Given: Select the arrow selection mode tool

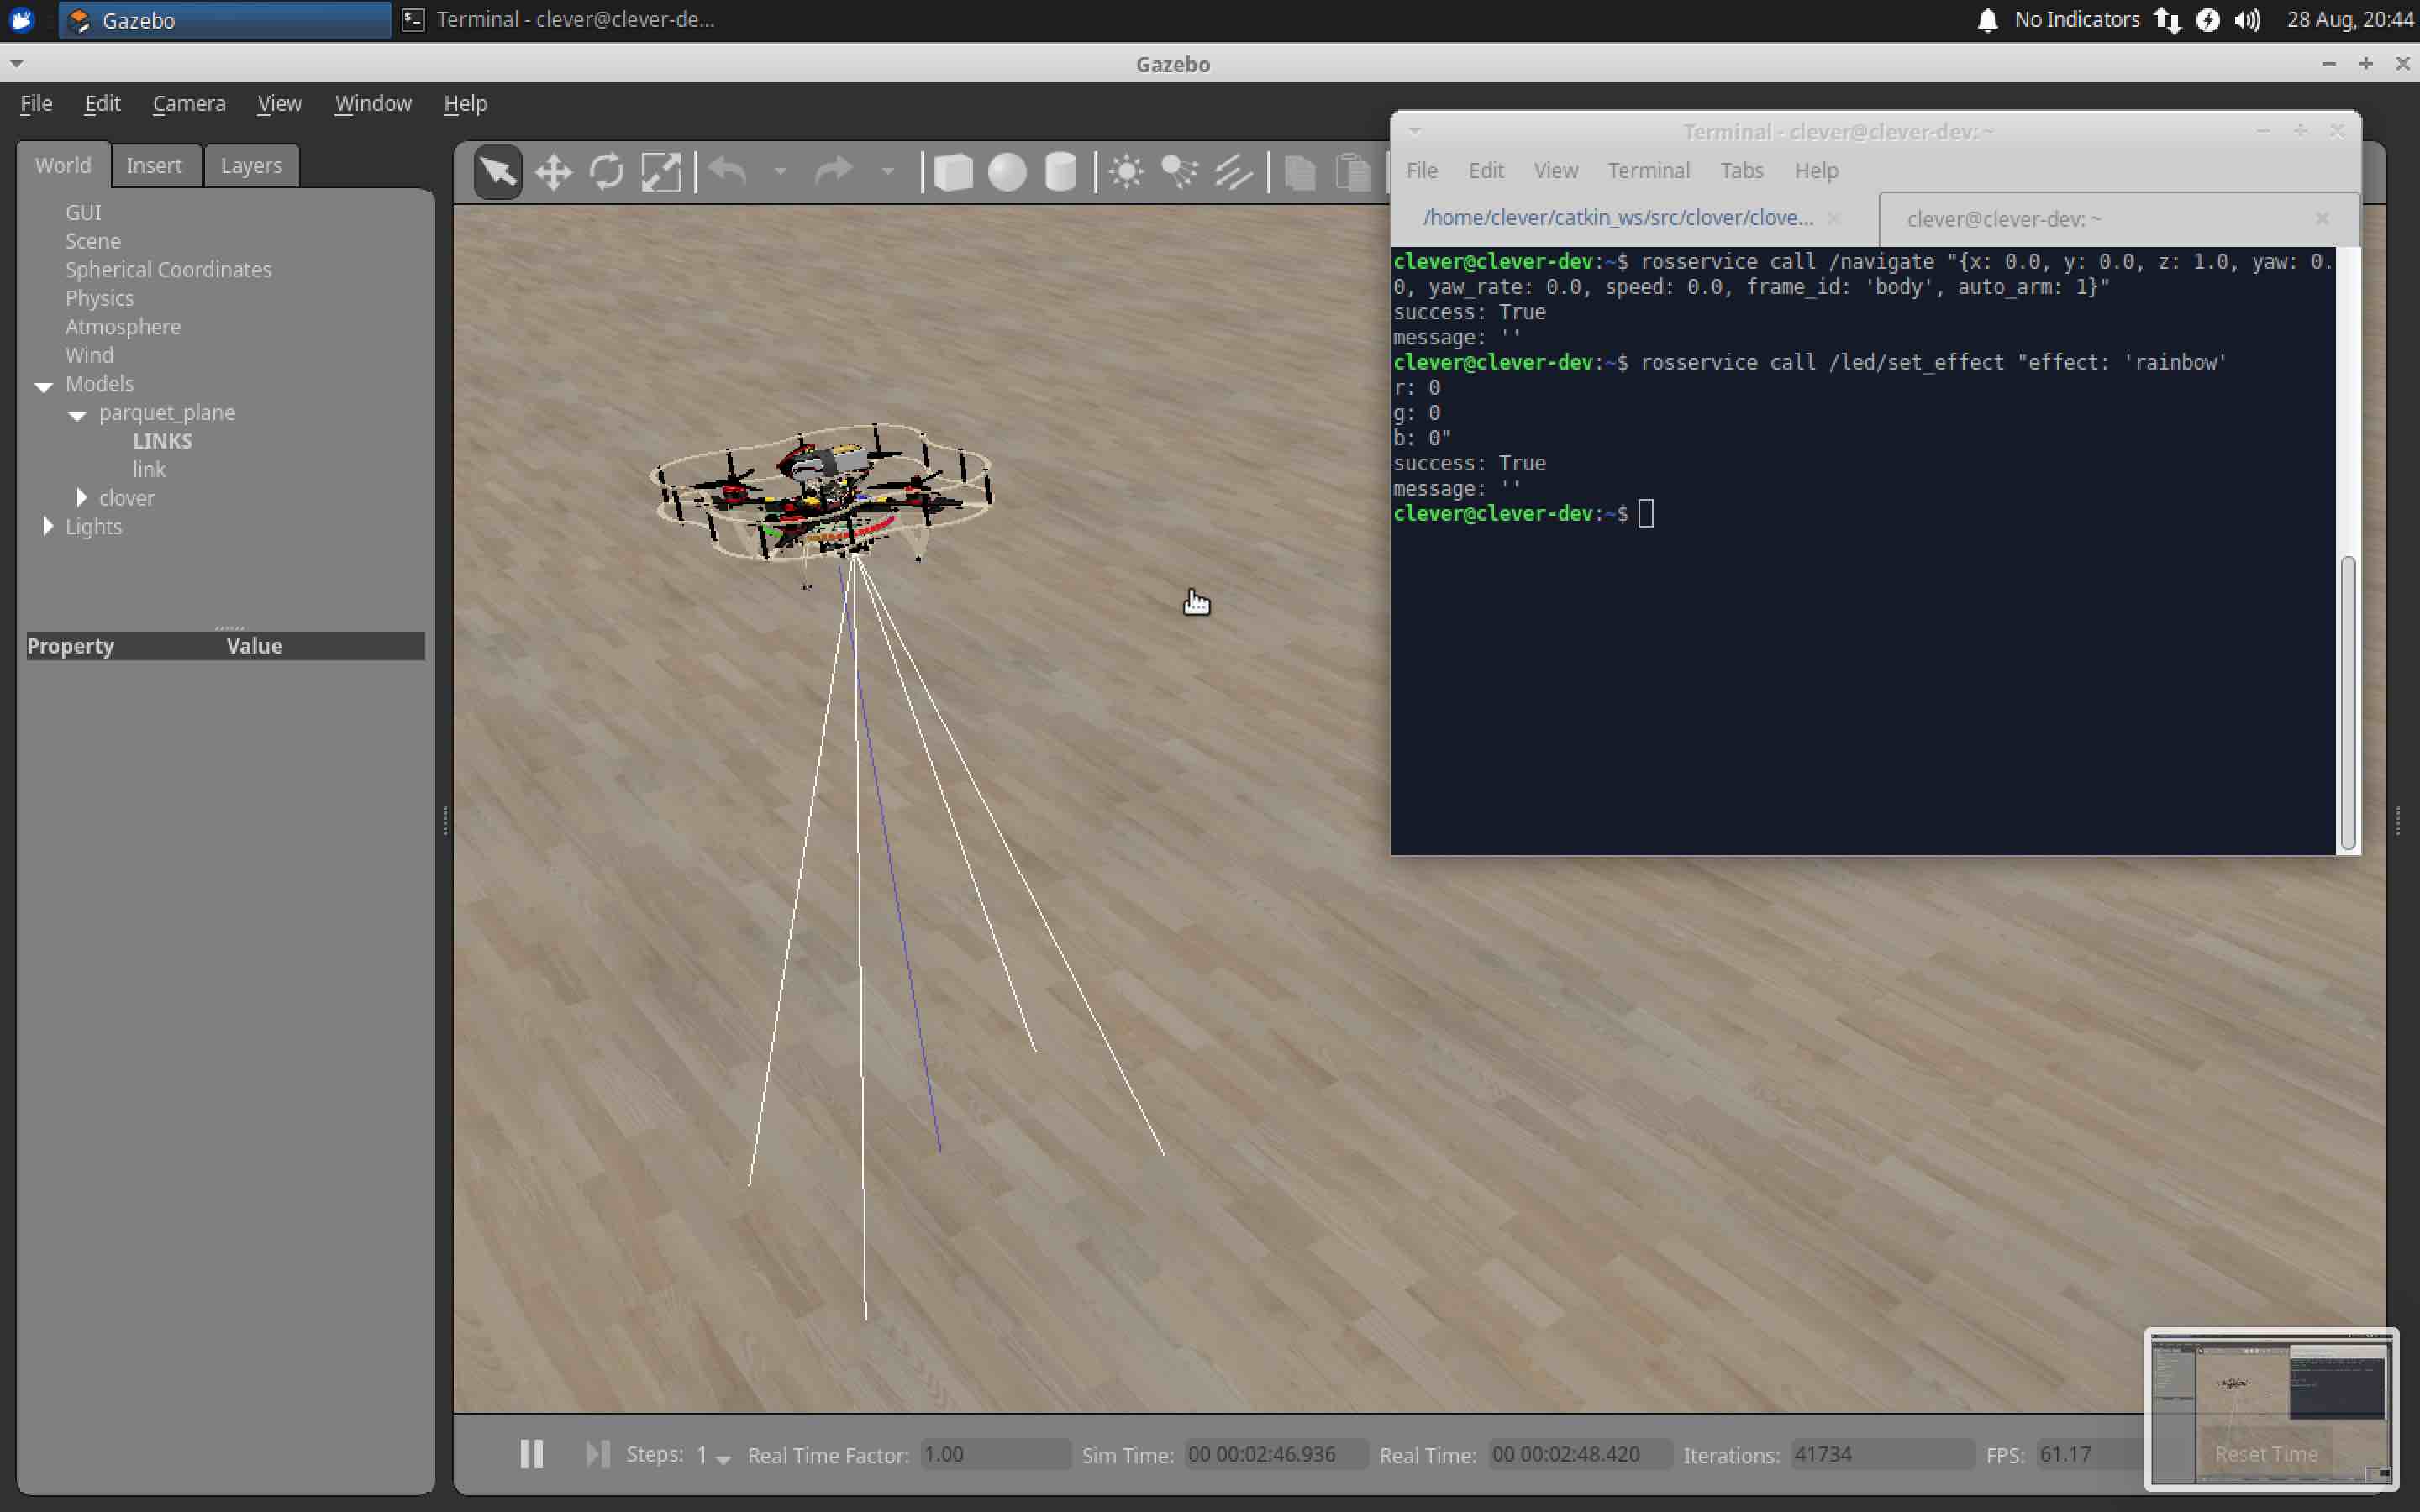Looking at the screenshot, I should pos(497,172).
